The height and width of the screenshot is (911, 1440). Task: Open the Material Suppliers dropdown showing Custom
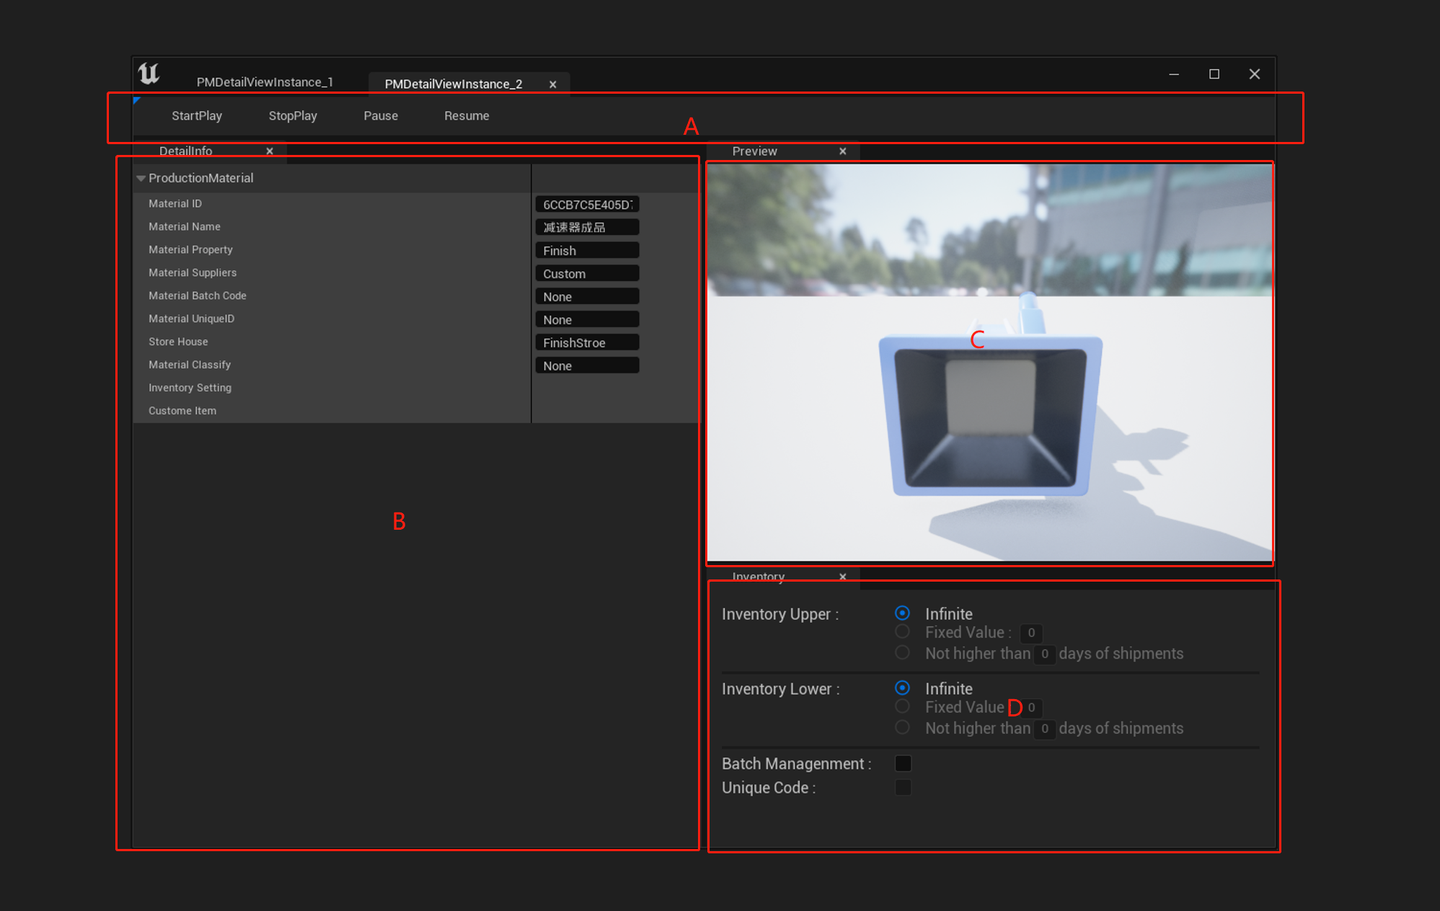pos(586,272)
